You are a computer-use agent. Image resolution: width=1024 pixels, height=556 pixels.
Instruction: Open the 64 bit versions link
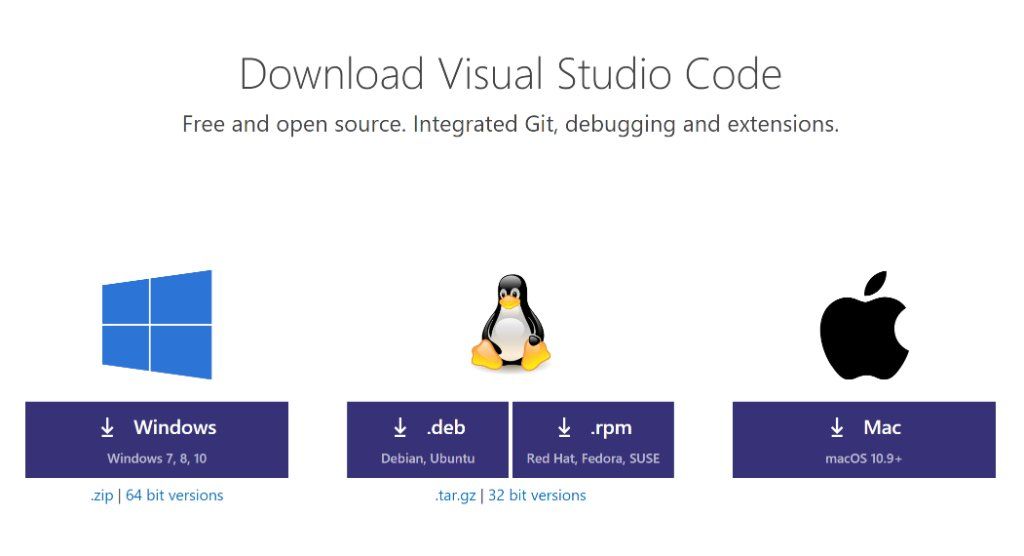(x=174, y=495)
